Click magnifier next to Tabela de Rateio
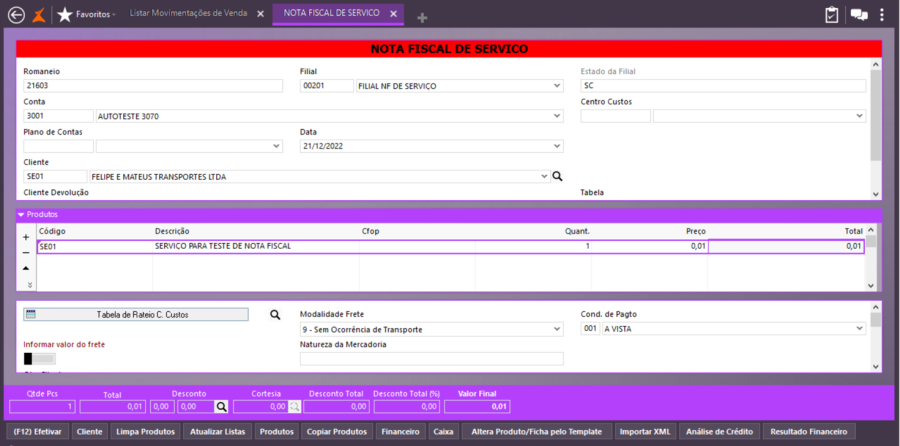The height and width of the screenshot is (446, 900). 275,315
